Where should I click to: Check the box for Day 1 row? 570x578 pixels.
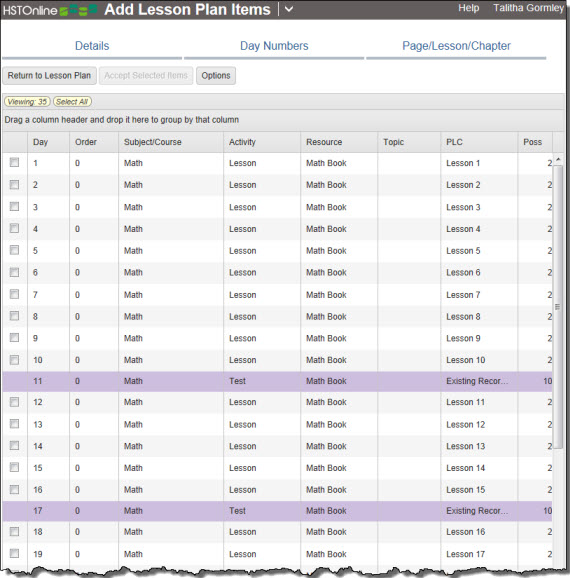tap(14, 162)
